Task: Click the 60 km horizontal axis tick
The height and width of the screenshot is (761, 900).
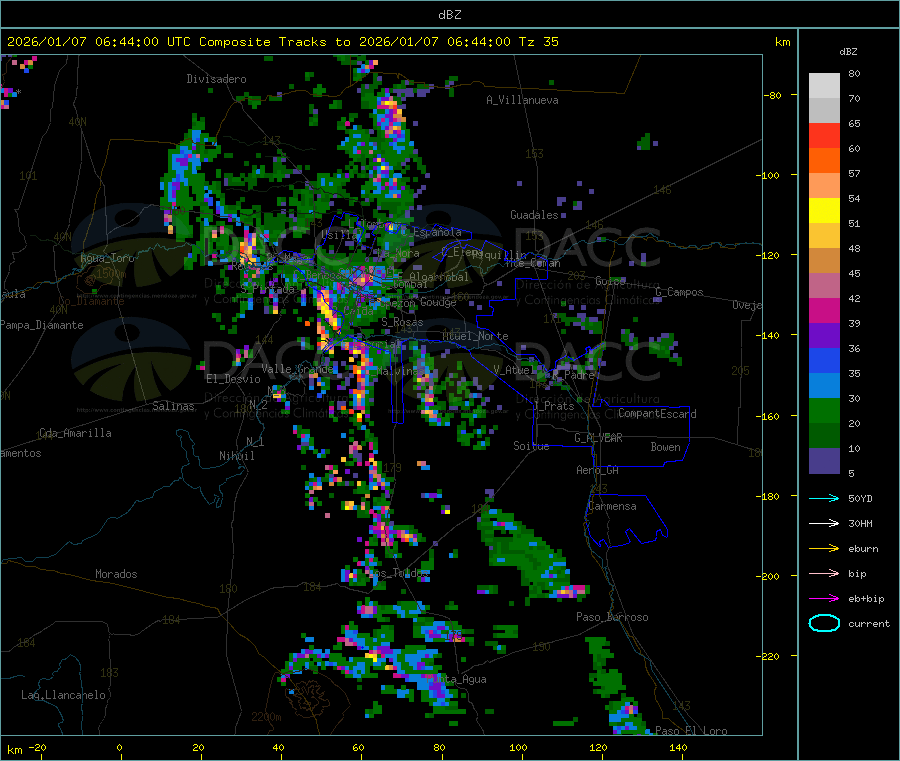Action: 358,748
